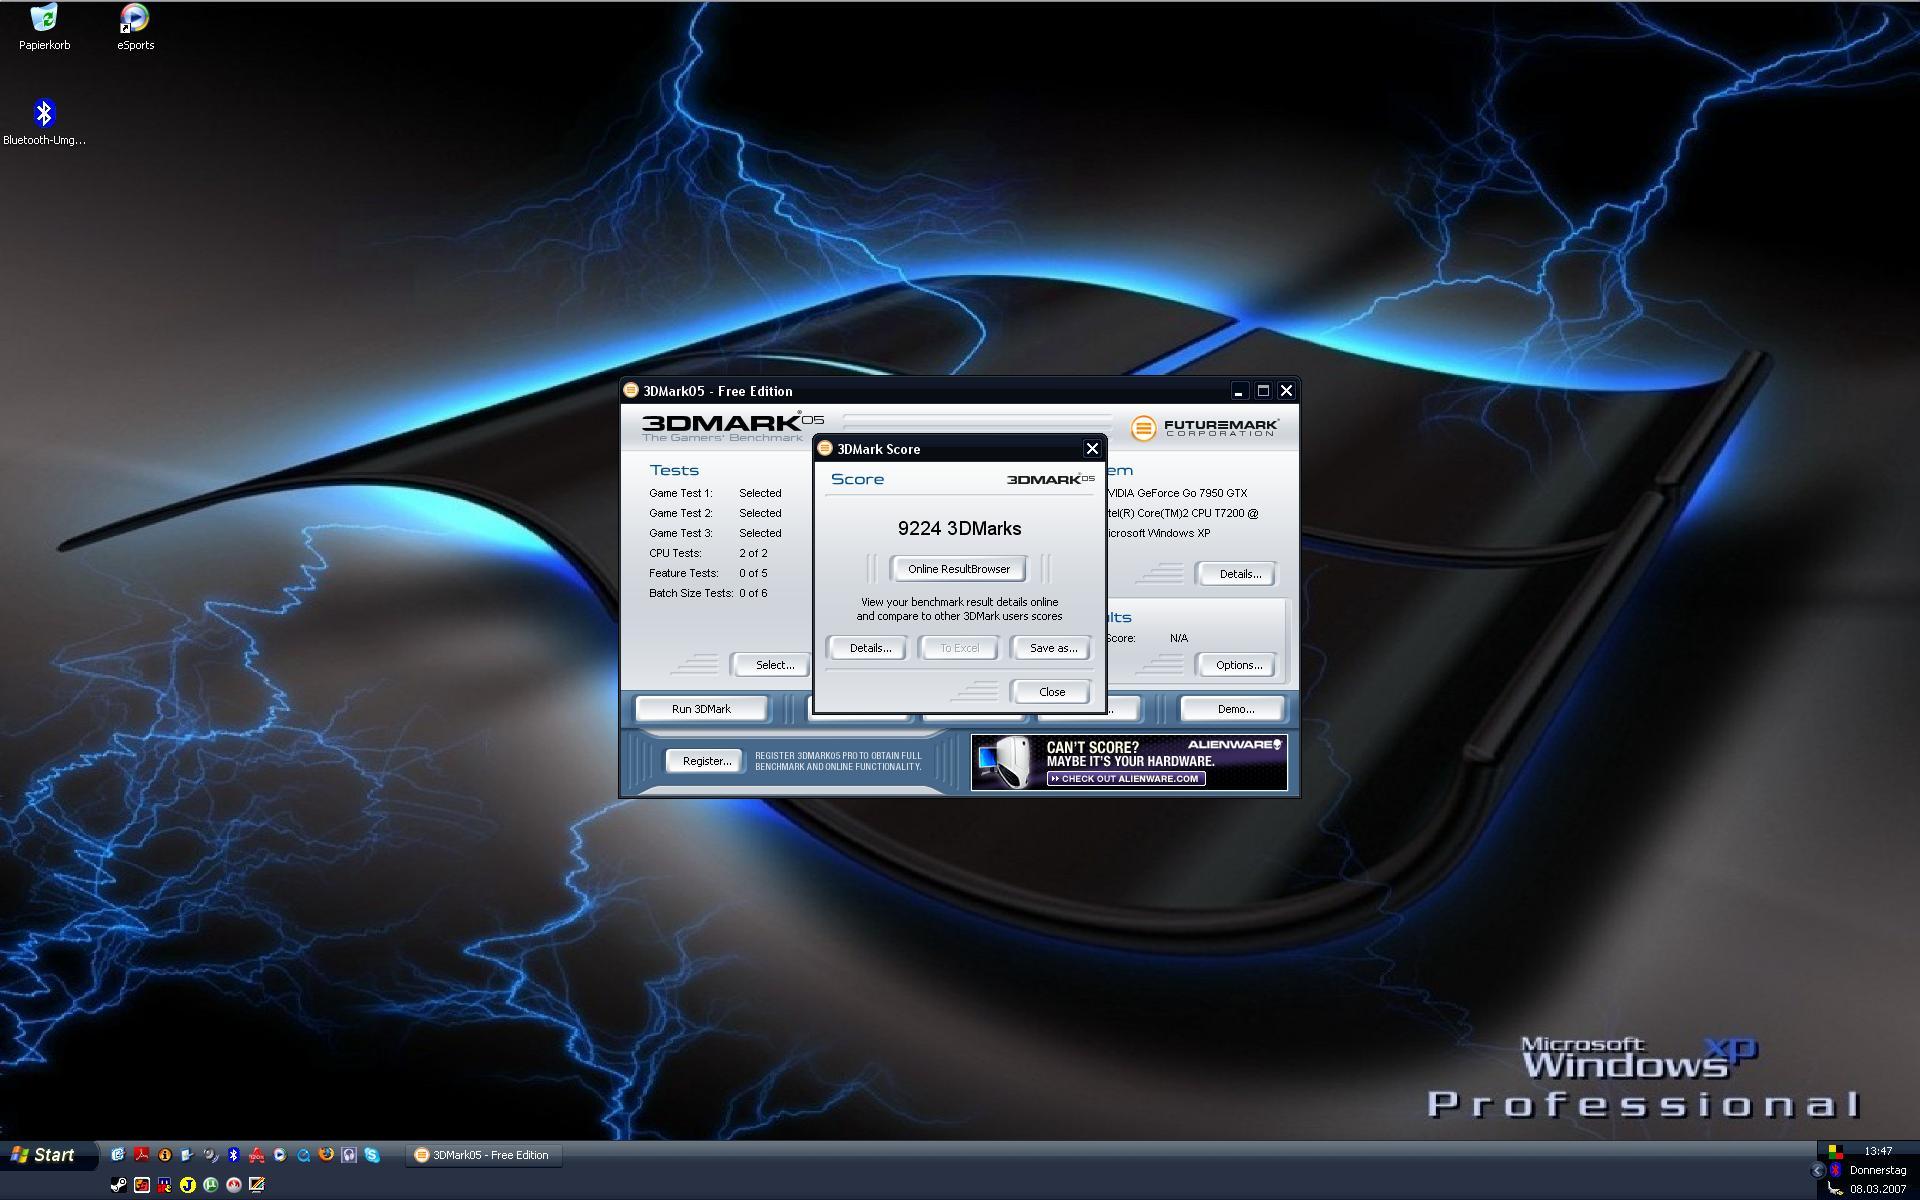Click the 'Feature Tests:' row label
The height and width of the screenshot is (1200, 1920).
point(684,573)
